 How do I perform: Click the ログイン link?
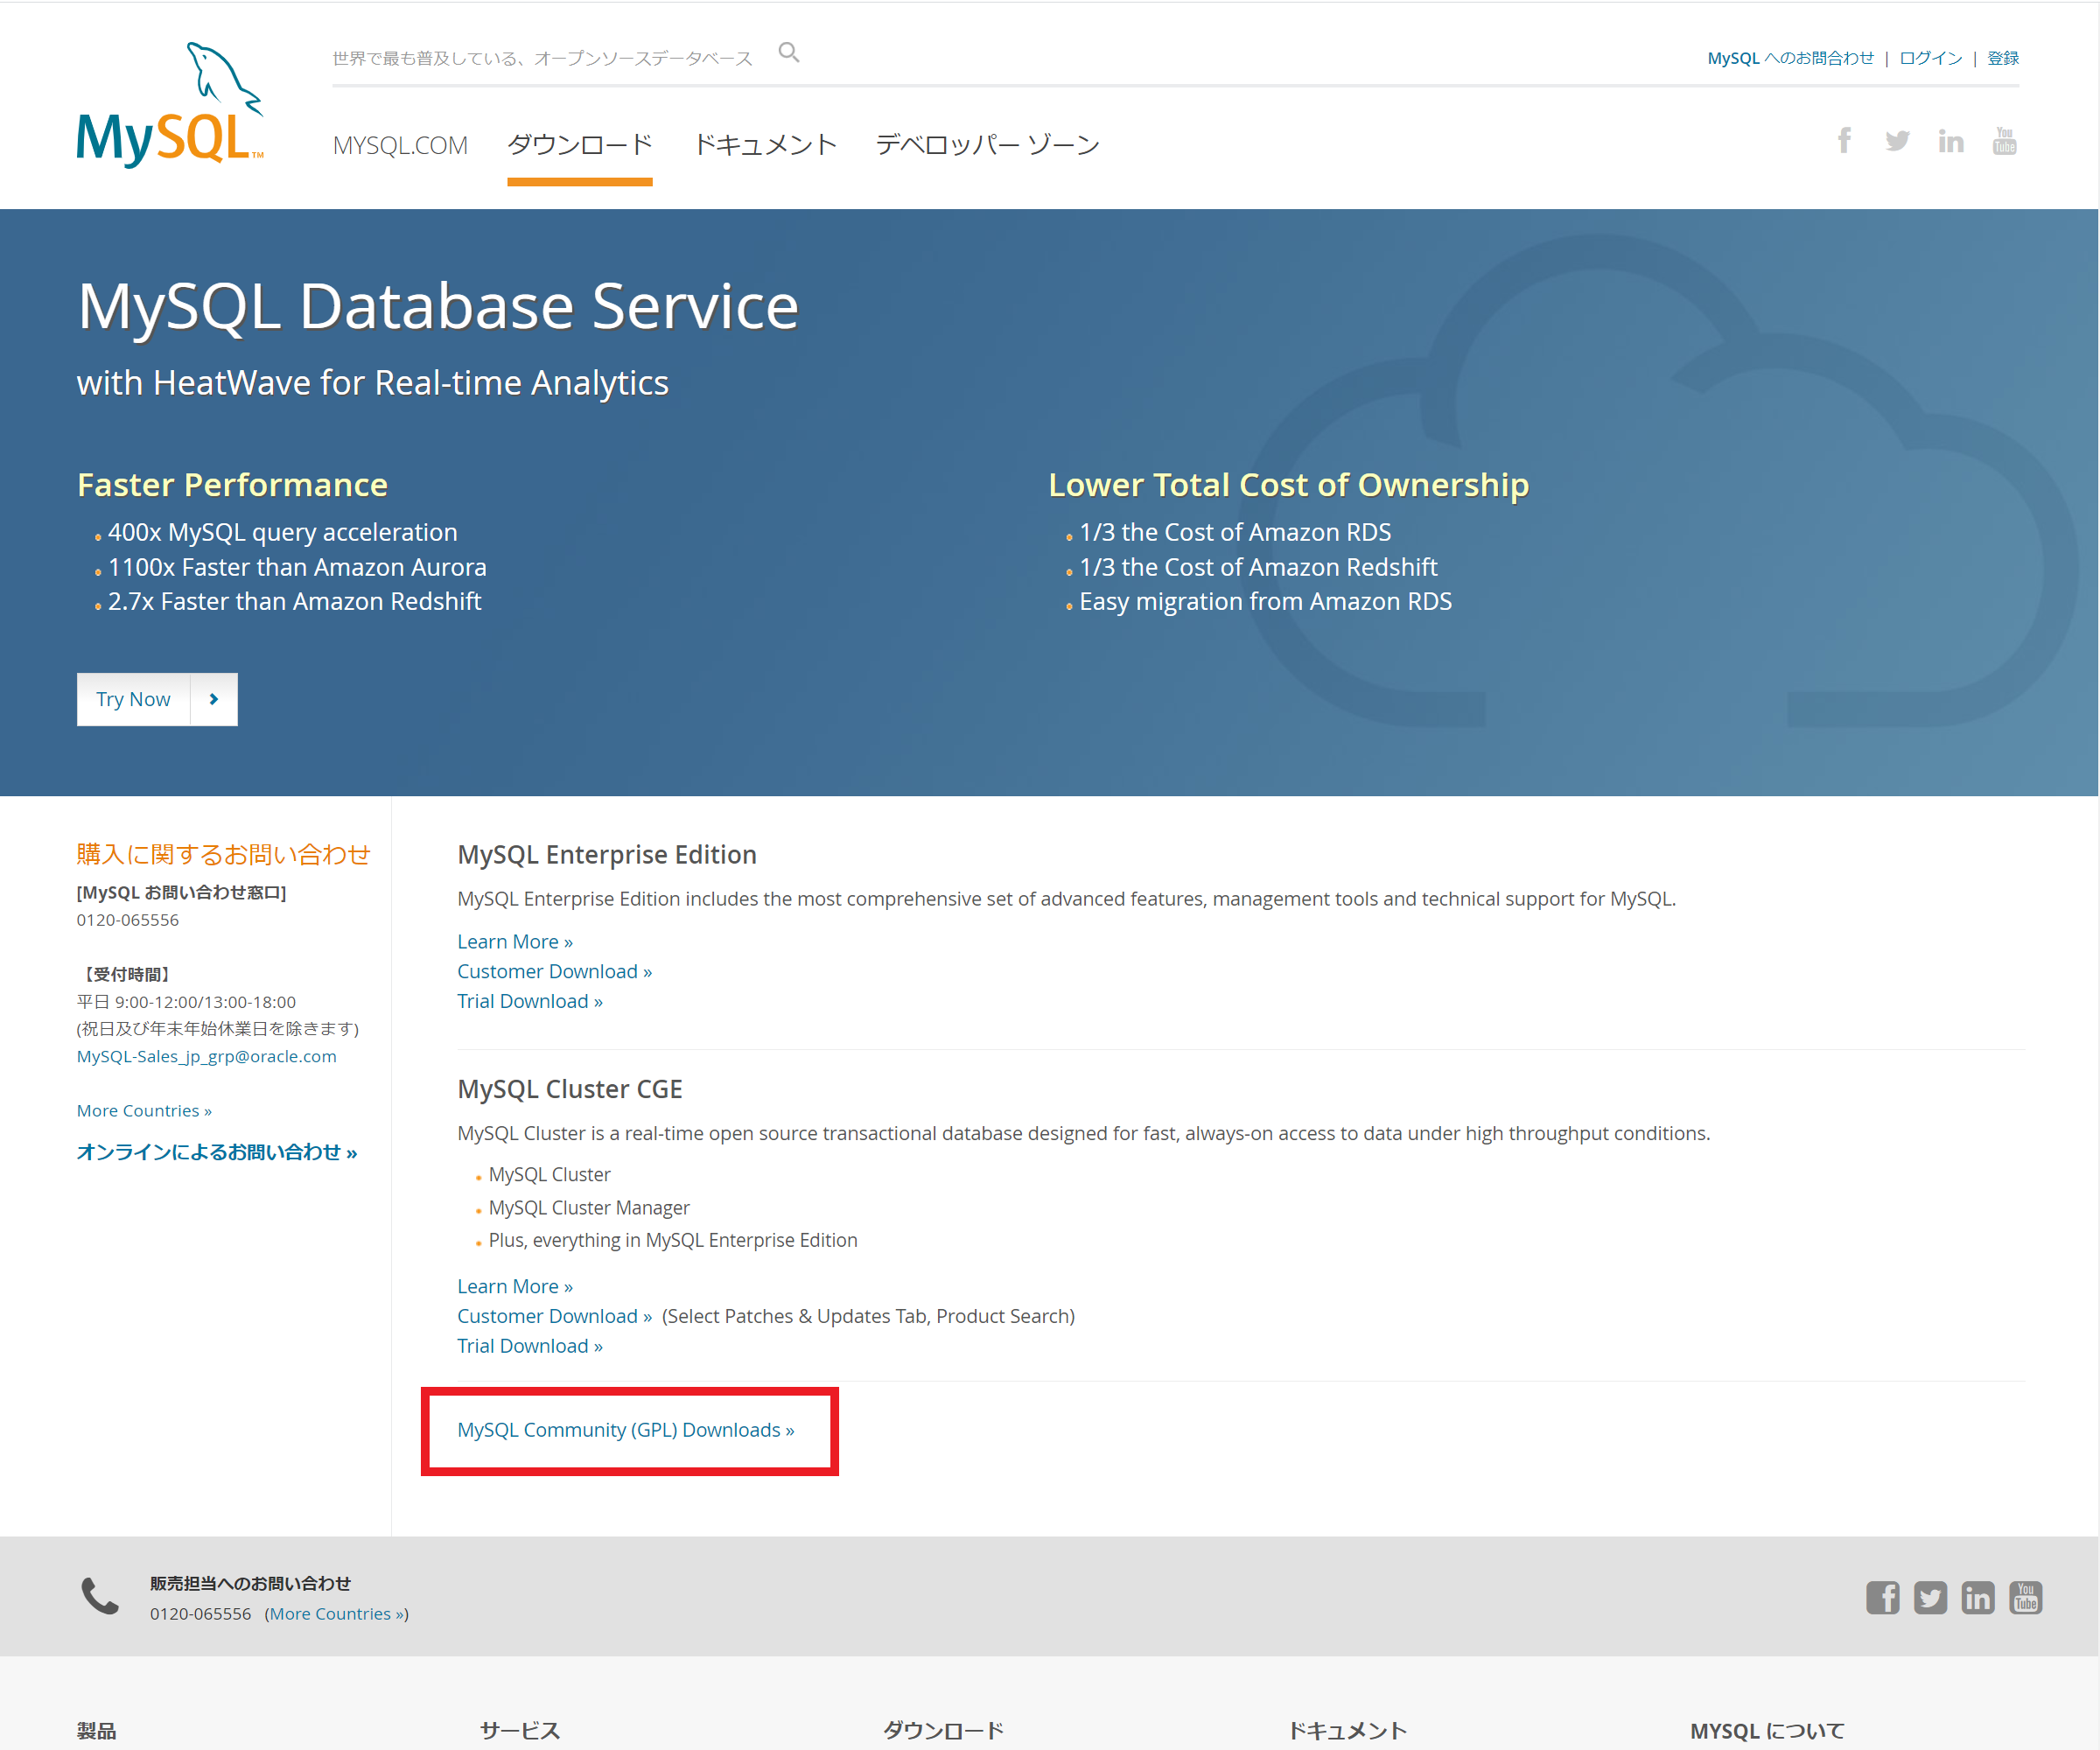(x=1930, y=58)
